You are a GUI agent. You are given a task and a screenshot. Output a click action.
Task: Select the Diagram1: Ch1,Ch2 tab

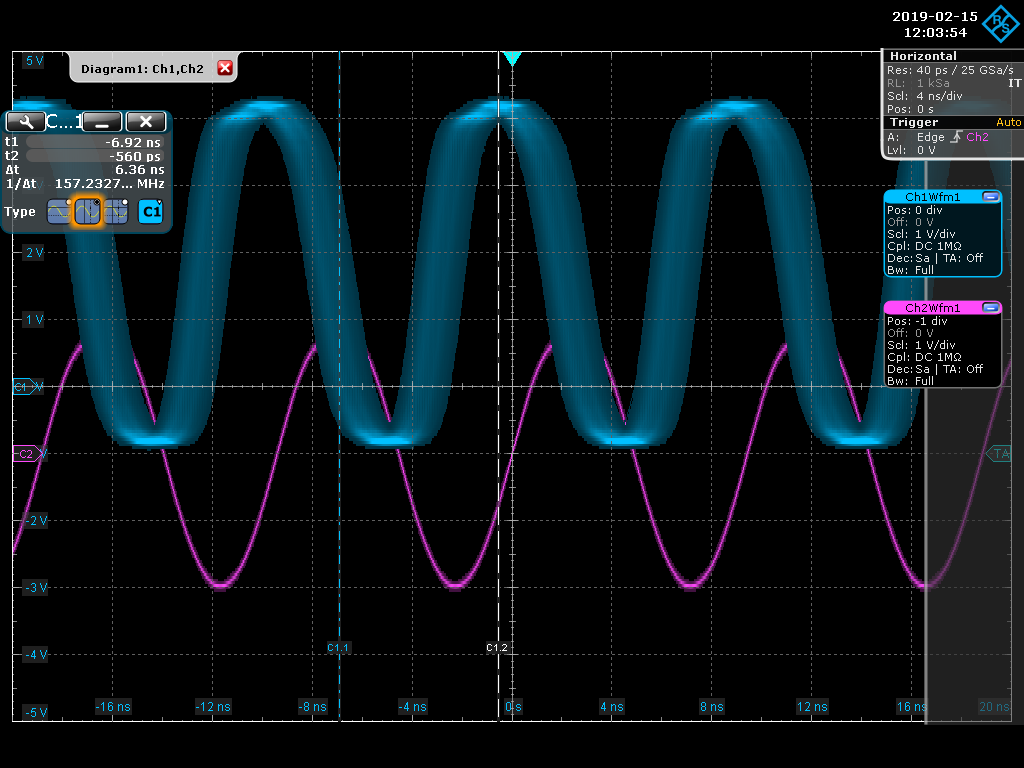(142, 68)
